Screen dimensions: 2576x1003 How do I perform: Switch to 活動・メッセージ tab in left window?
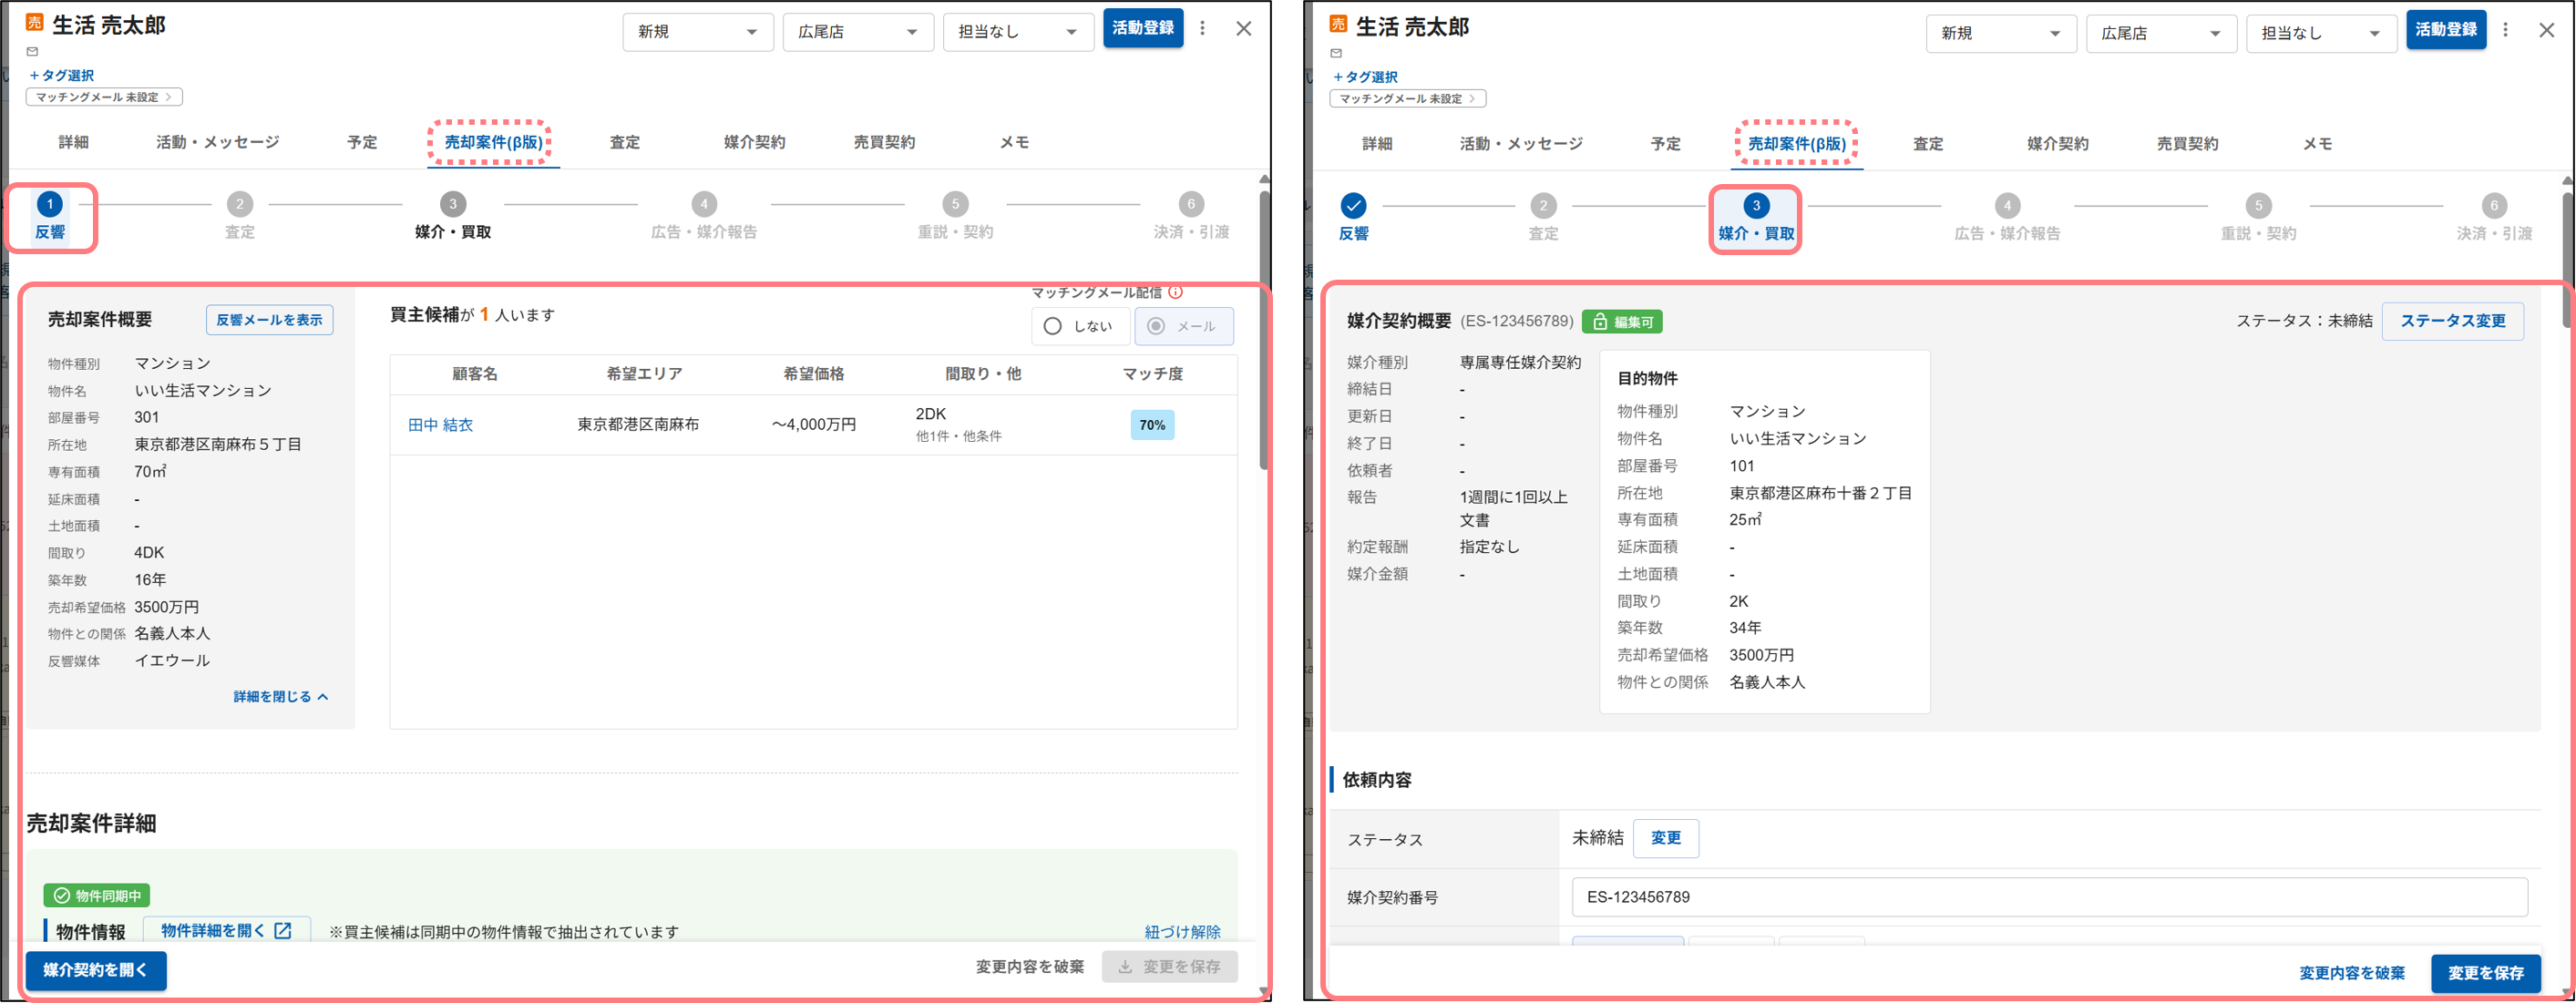217,142
